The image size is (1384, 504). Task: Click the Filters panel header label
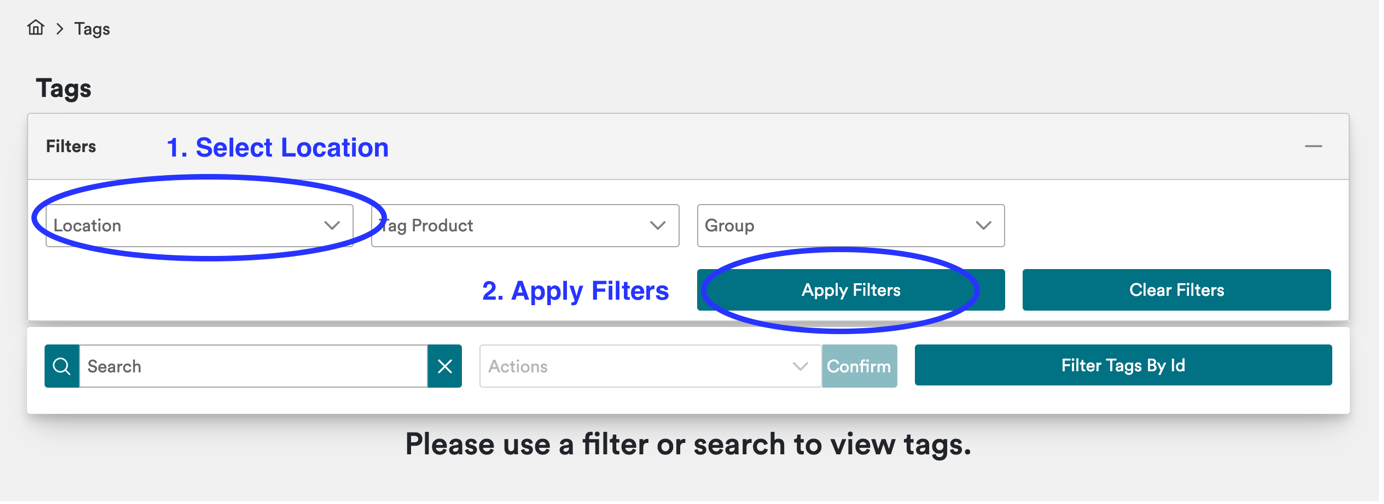[x=71, y=147]
